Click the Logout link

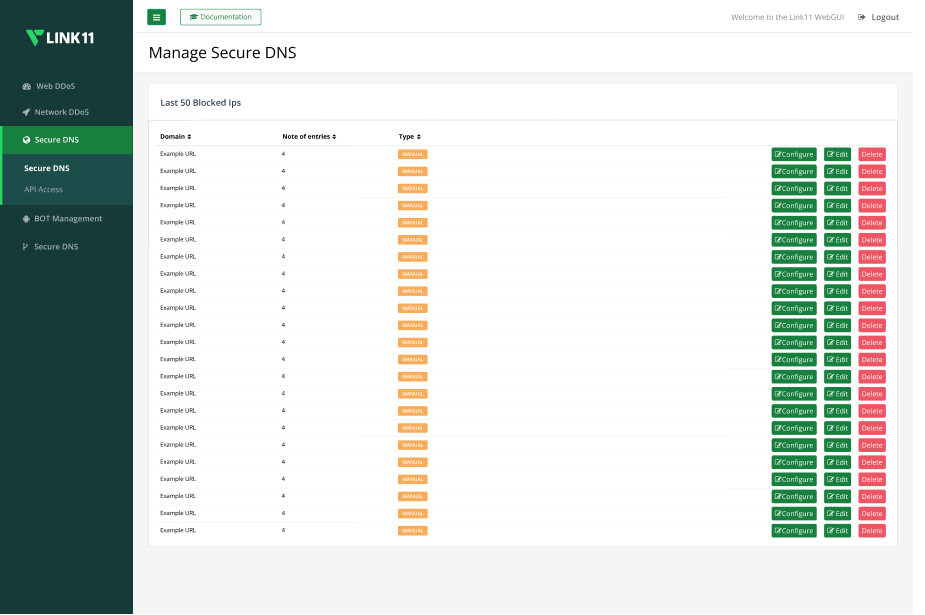(x=885, y=17)
